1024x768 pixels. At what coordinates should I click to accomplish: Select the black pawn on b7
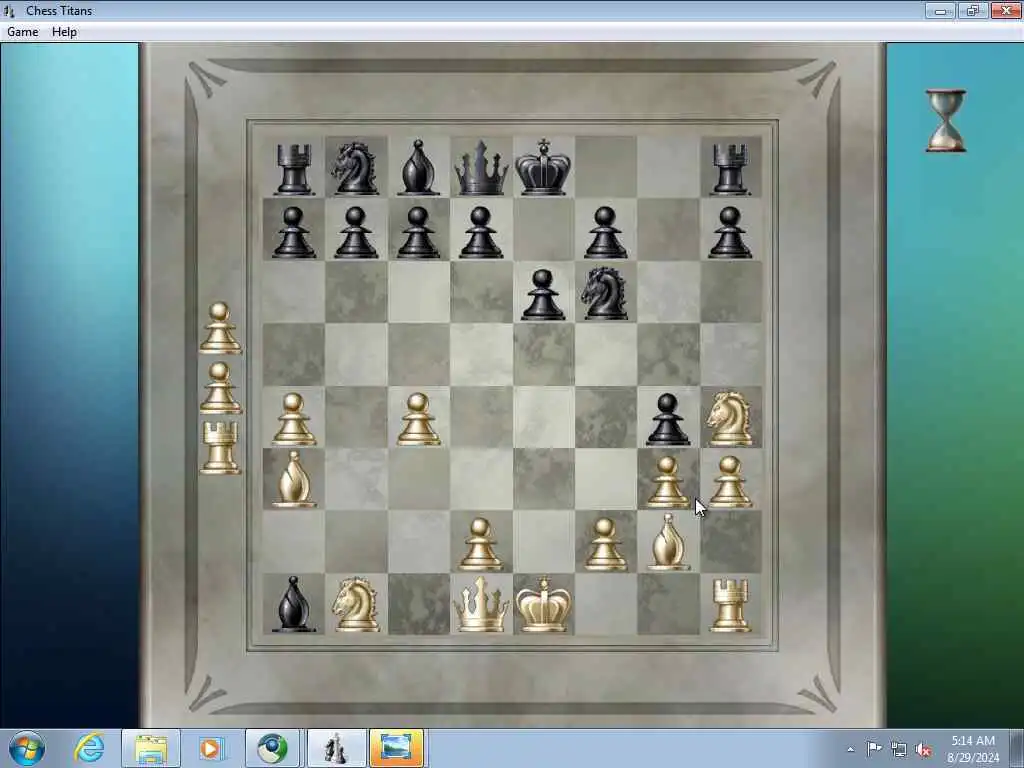tap(355, 232)
